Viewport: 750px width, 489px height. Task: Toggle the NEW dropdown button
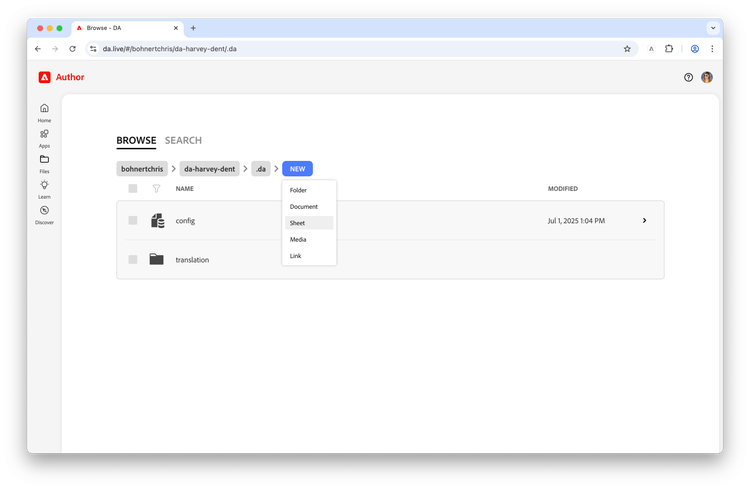[298, 169]
